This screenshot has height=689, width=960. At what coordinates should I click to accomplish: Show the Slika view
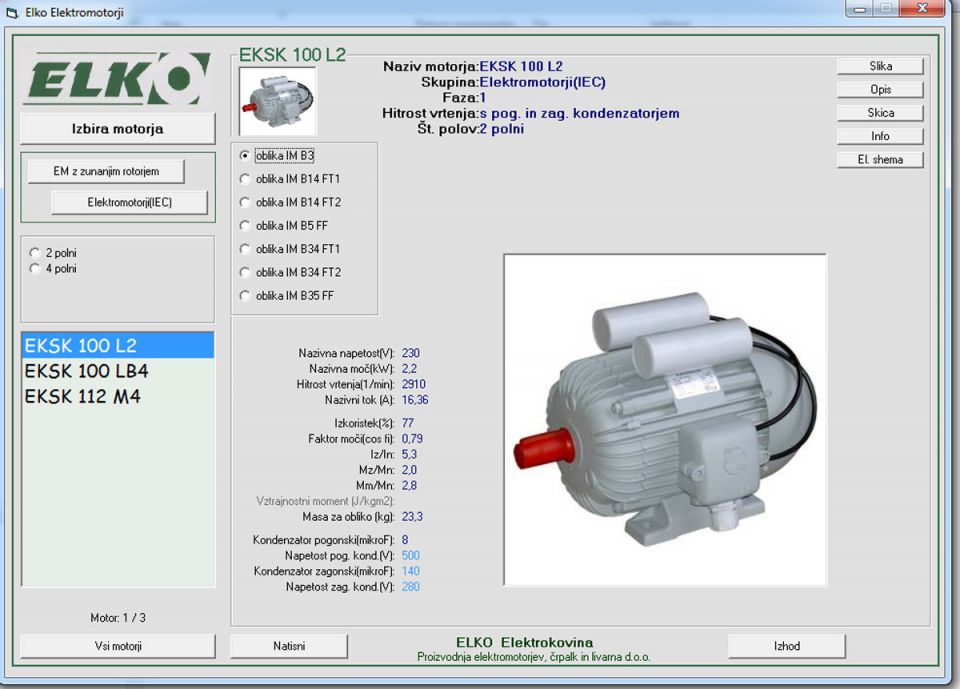coord(880,66)
